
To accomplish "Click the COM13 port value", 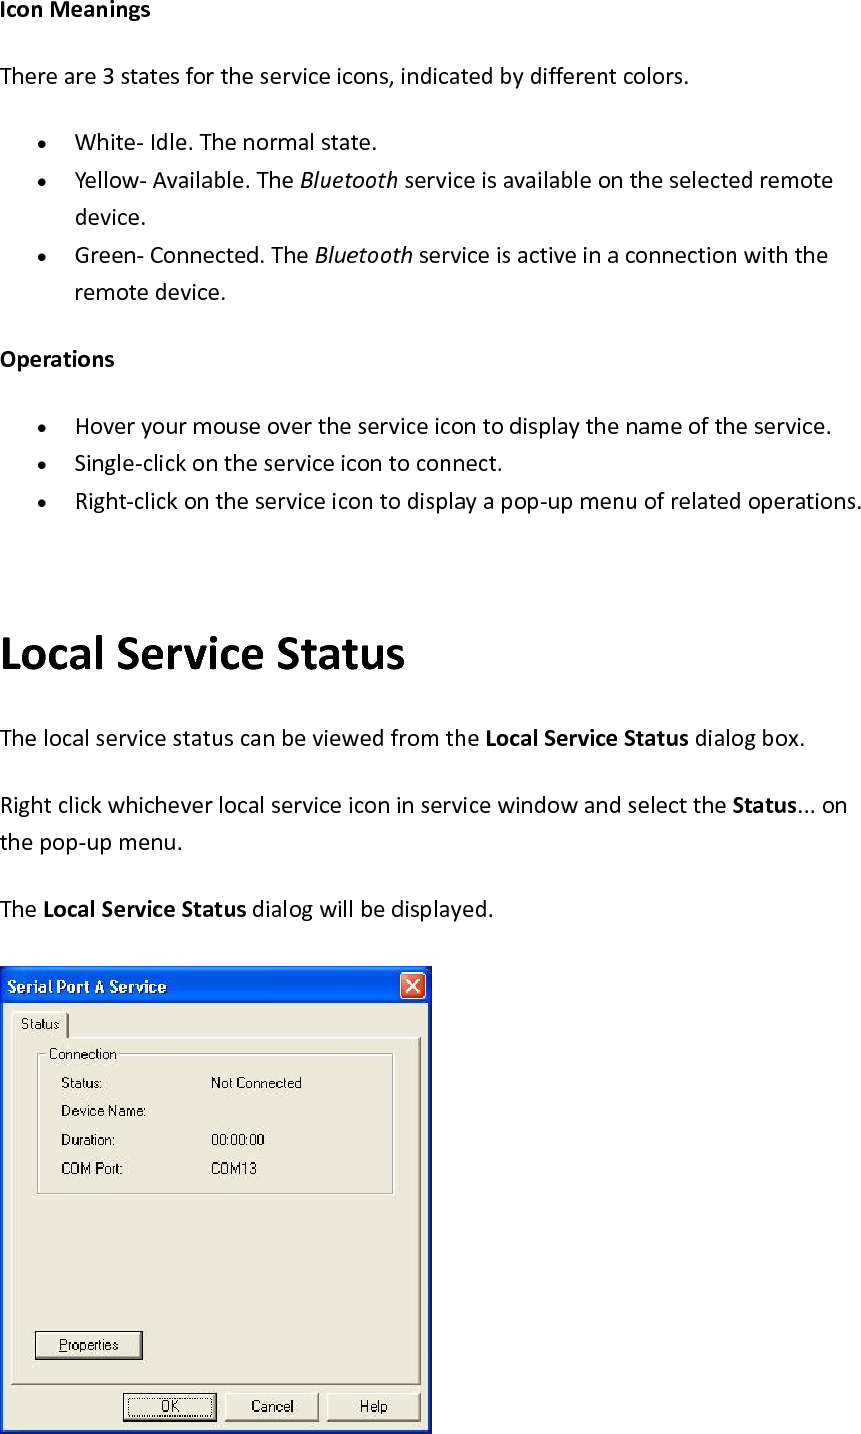I will coord(234,1168).
